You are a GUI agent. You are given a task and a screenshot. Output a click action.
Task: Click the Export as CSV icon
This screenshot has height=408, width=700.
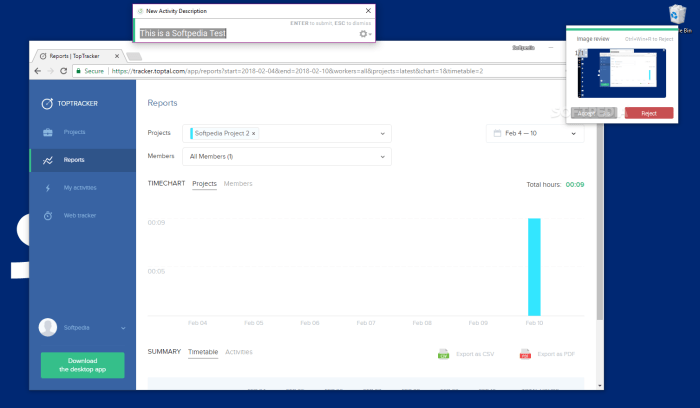click(443, 354)
